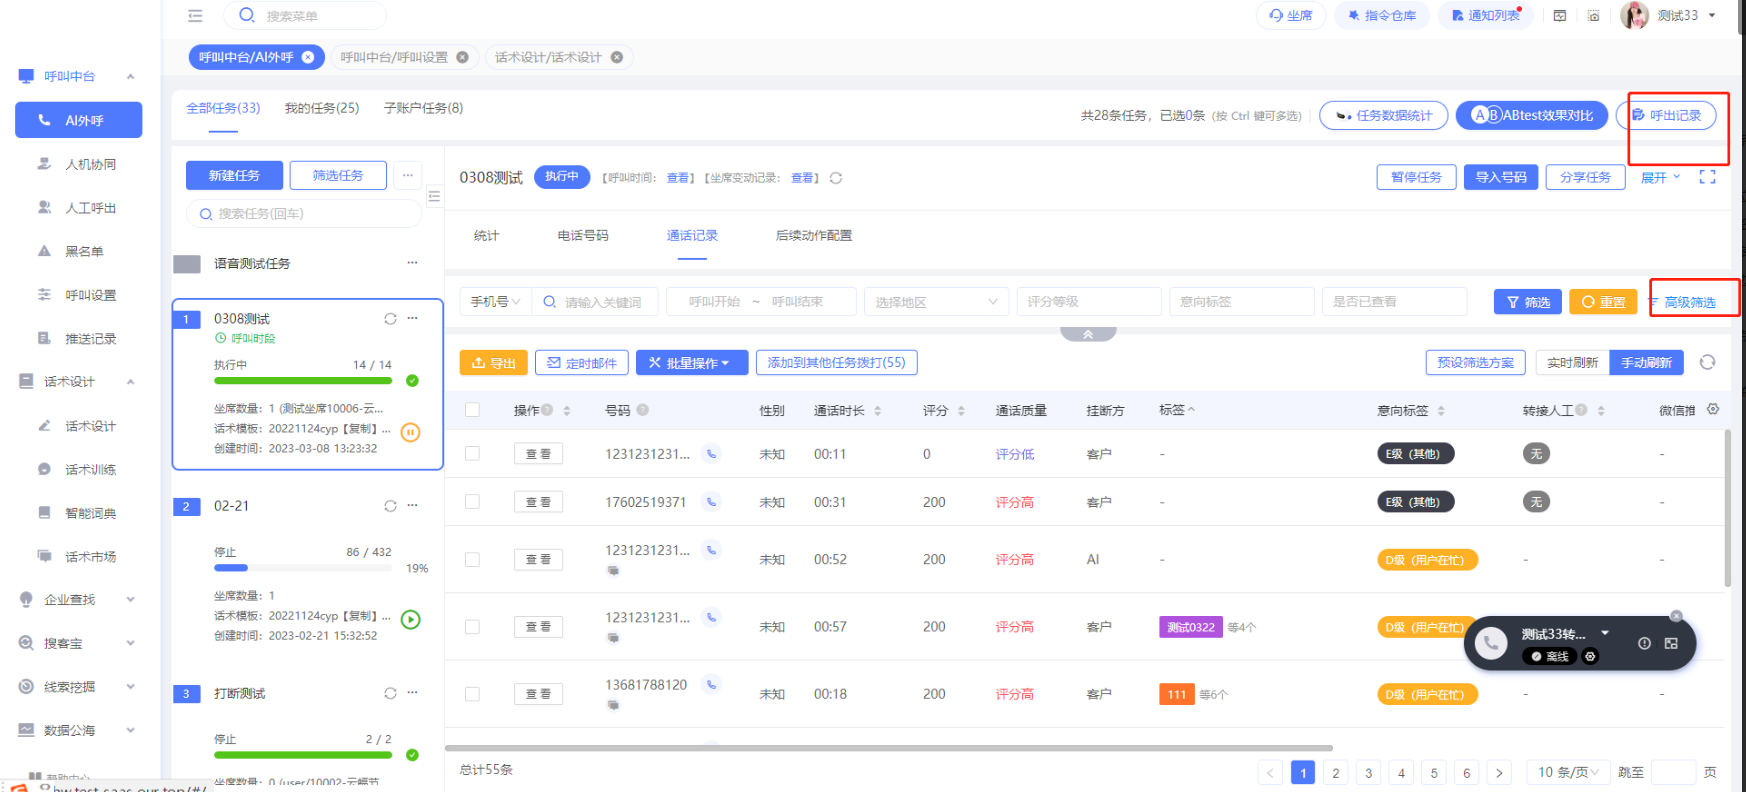Click the table column settings gear icon

coord(1713,409)
